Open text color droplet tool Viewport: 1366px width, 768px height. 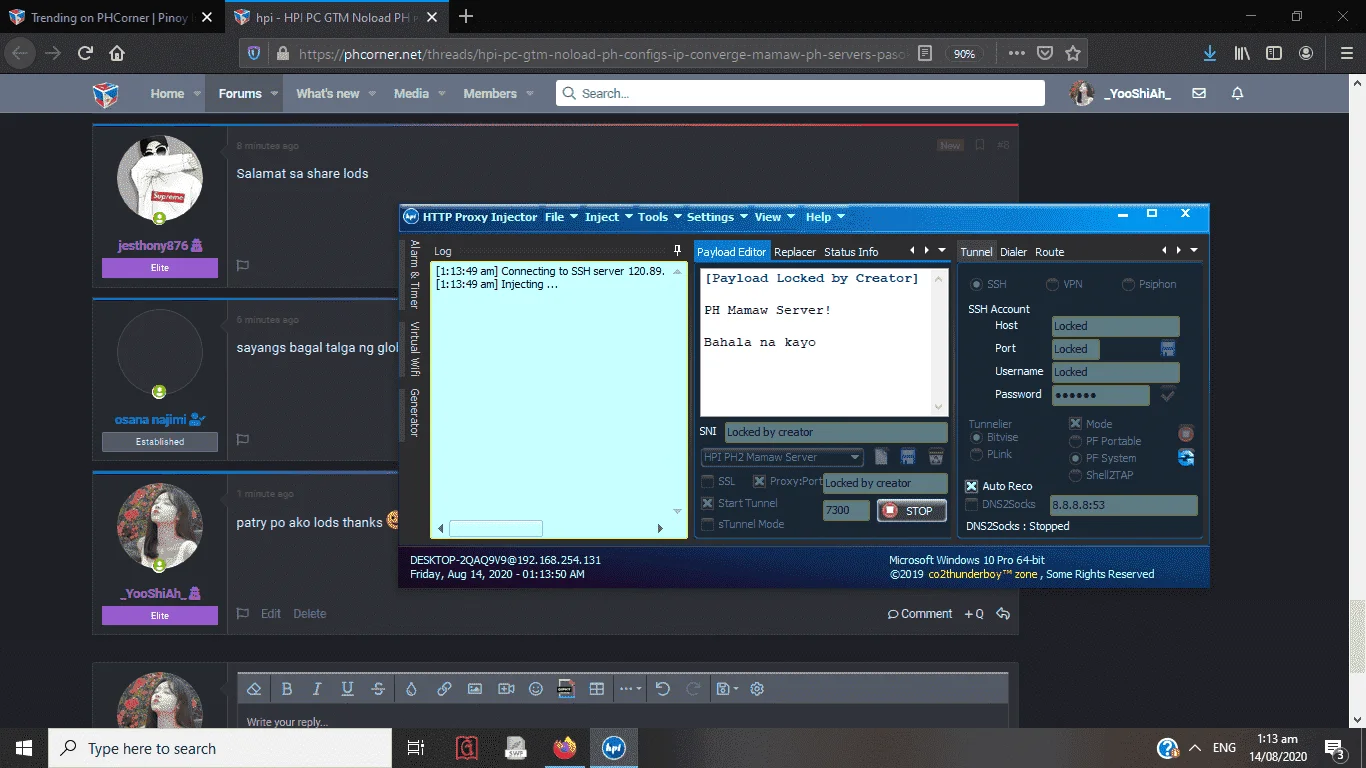coord(411,688)
